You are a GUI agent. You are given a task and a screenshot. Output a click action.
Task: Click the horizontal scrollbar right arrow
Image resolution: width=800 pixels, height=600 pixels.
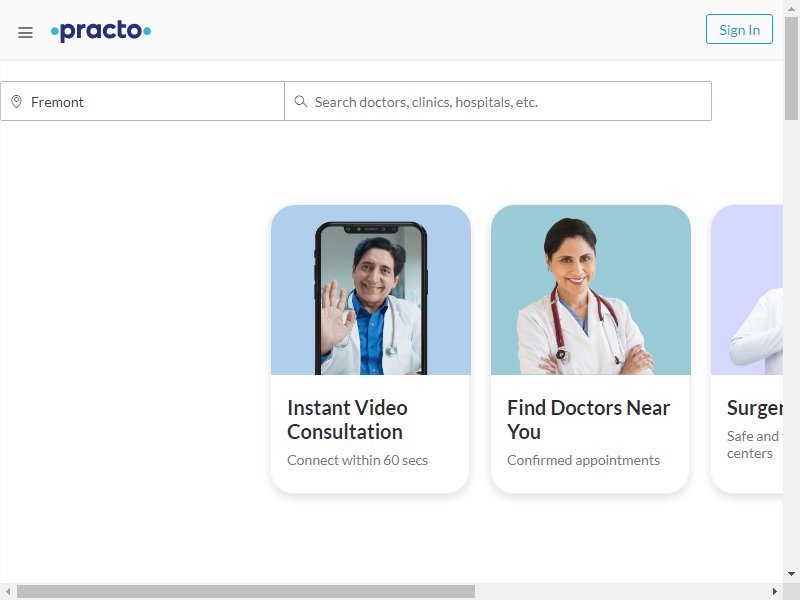click(775, 591)
